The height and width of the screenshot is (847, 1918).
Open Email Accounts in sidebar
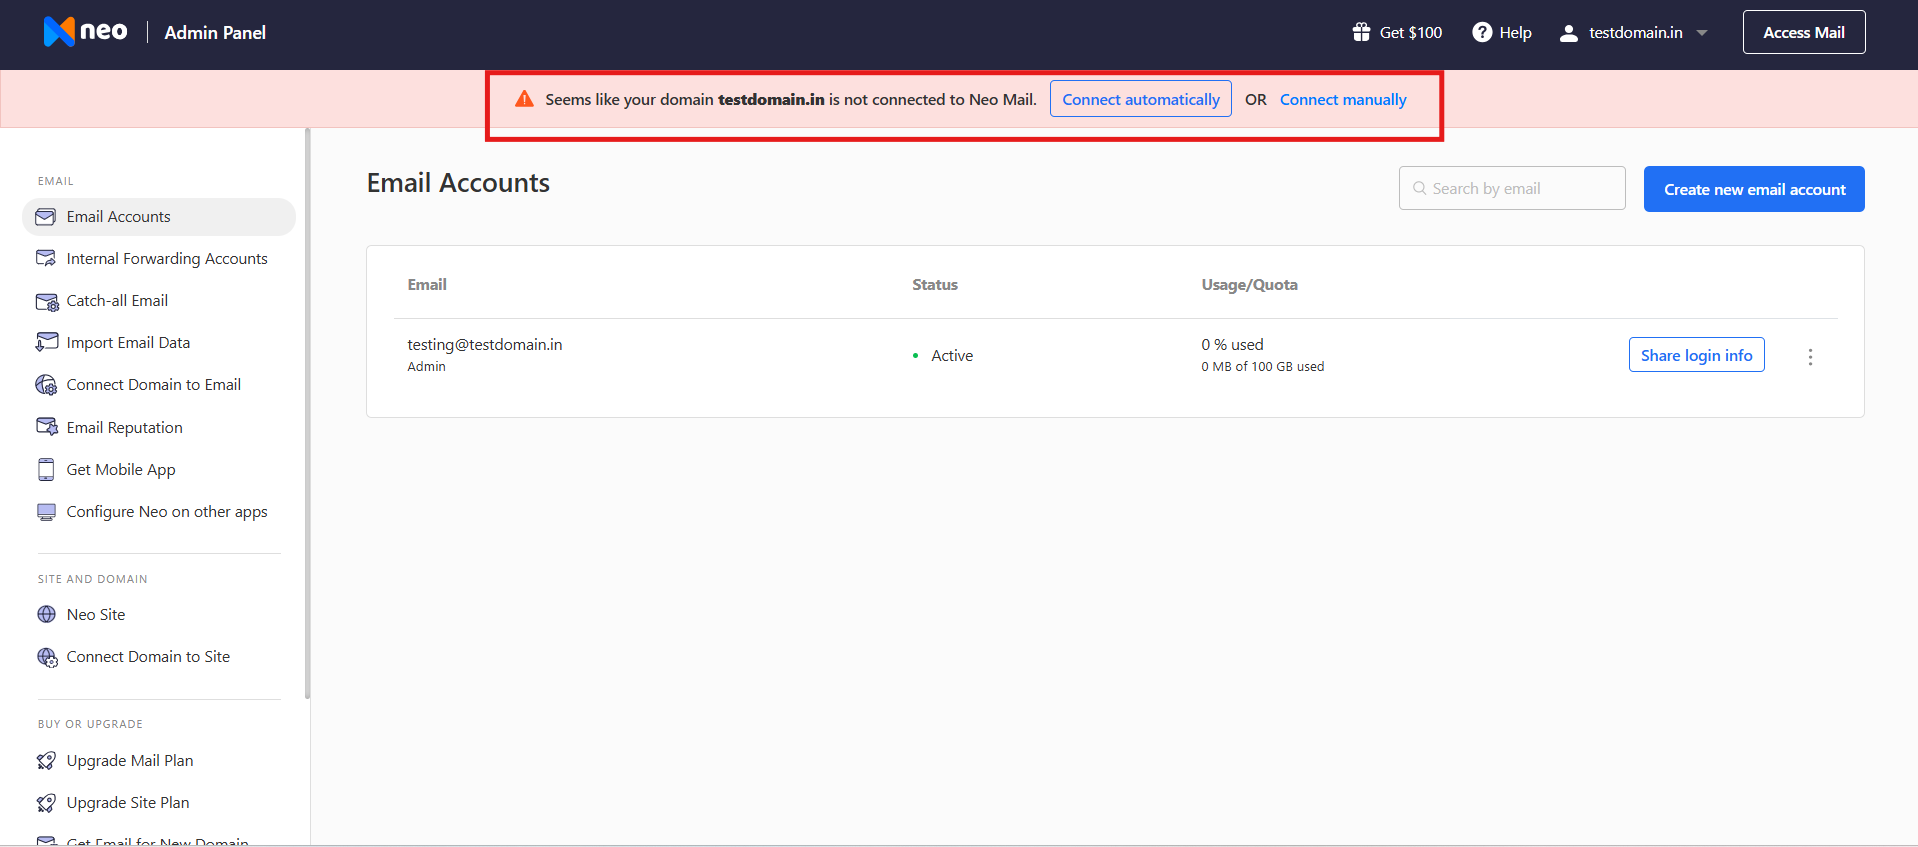coord(159,217)
